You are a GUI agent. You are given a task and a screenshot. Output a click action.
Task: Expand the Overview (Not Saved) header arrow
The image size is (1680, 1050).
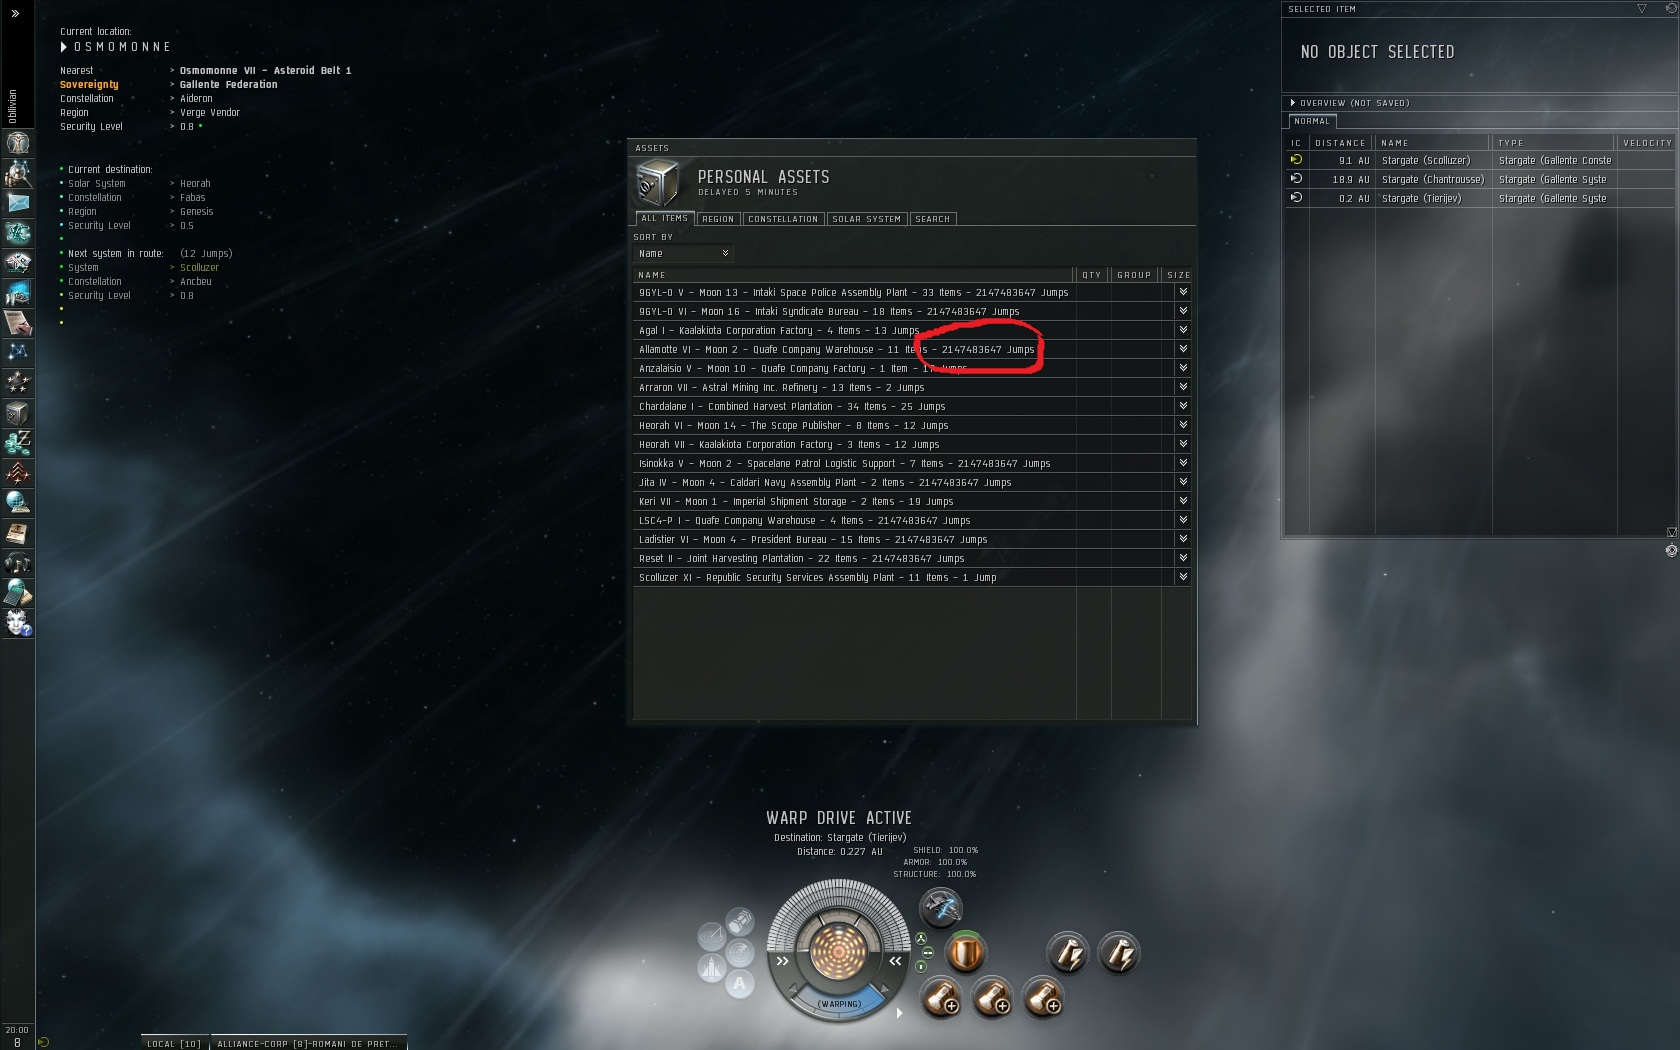pos(1293,103)
